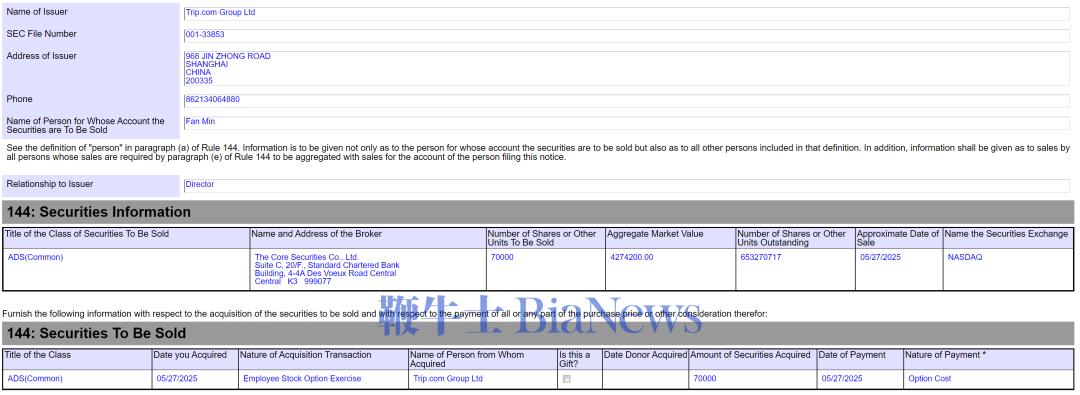The height and width of the screenshot is (395, 1080).
Task: Click the Fan Min person name field
Action: tap(626, 123)
